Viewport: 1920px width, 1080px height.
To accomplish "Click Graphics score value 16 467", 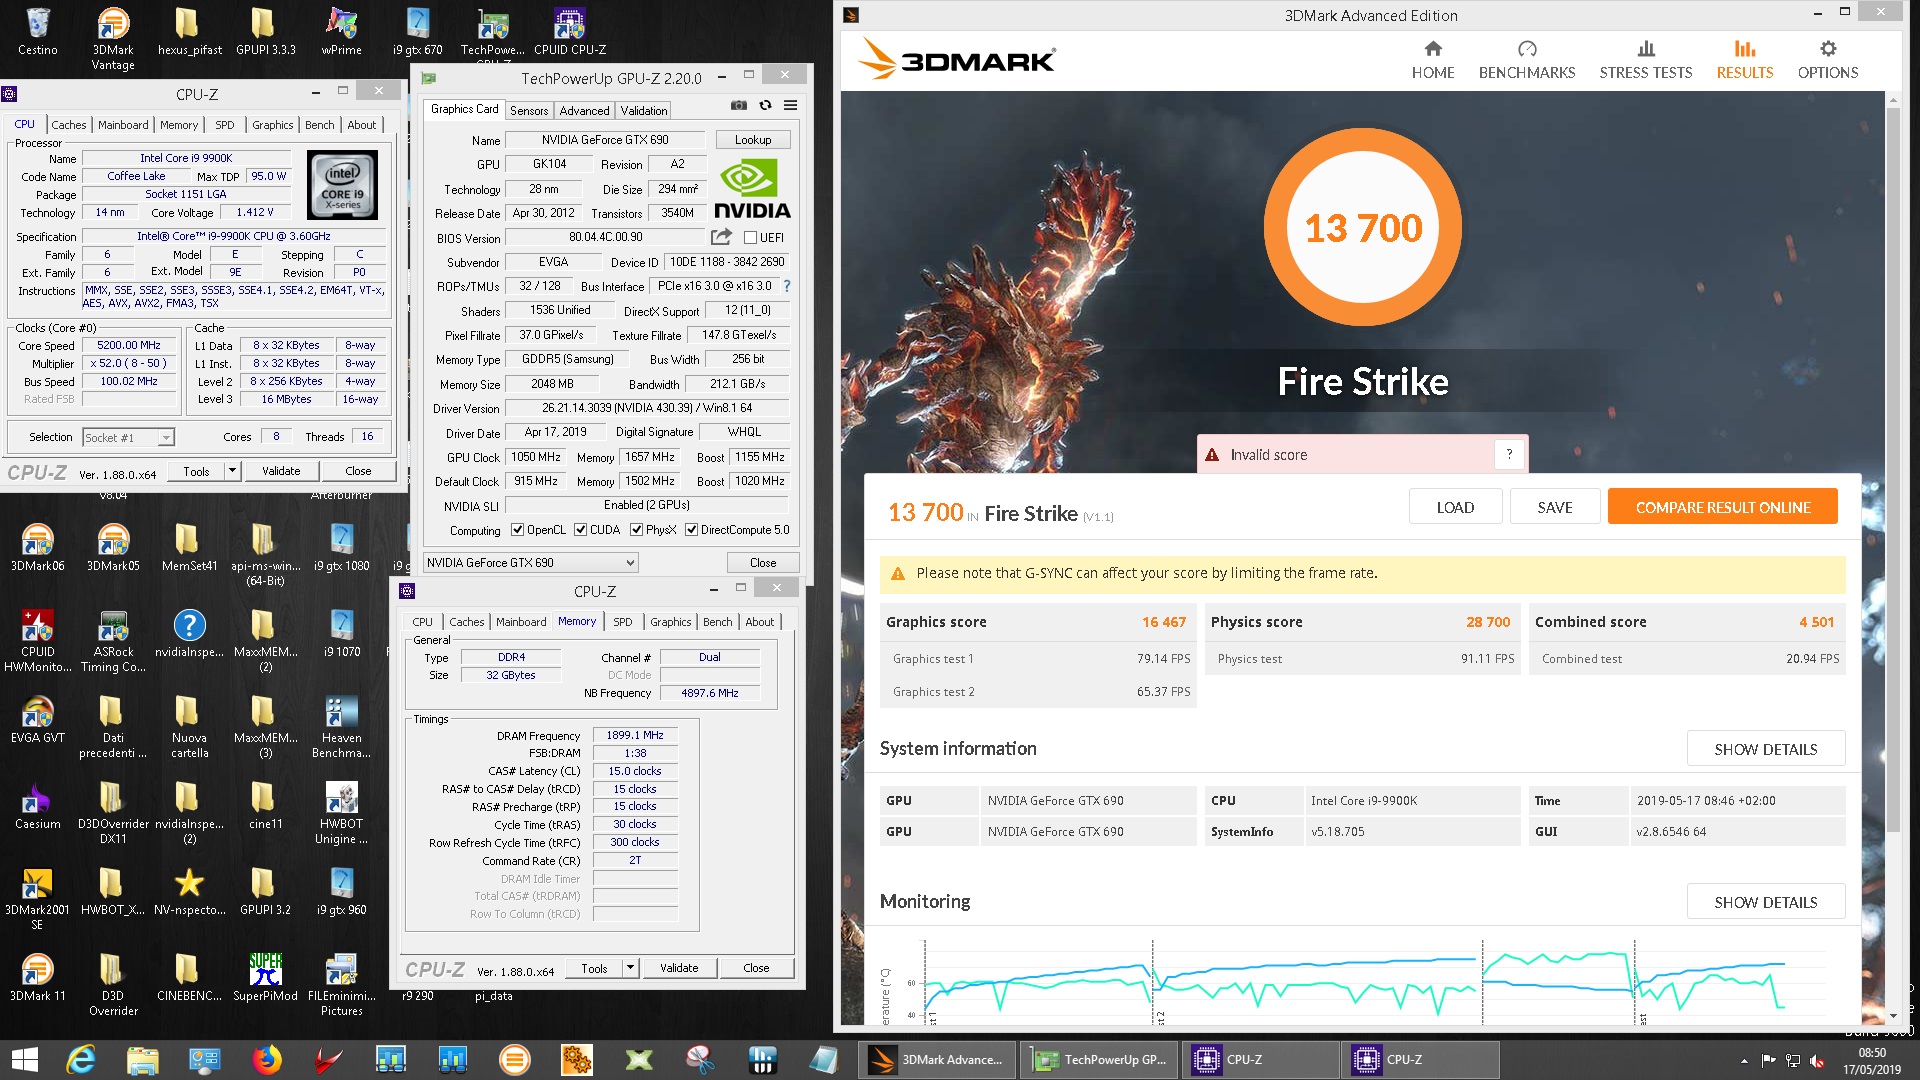I will (1164, 622).
